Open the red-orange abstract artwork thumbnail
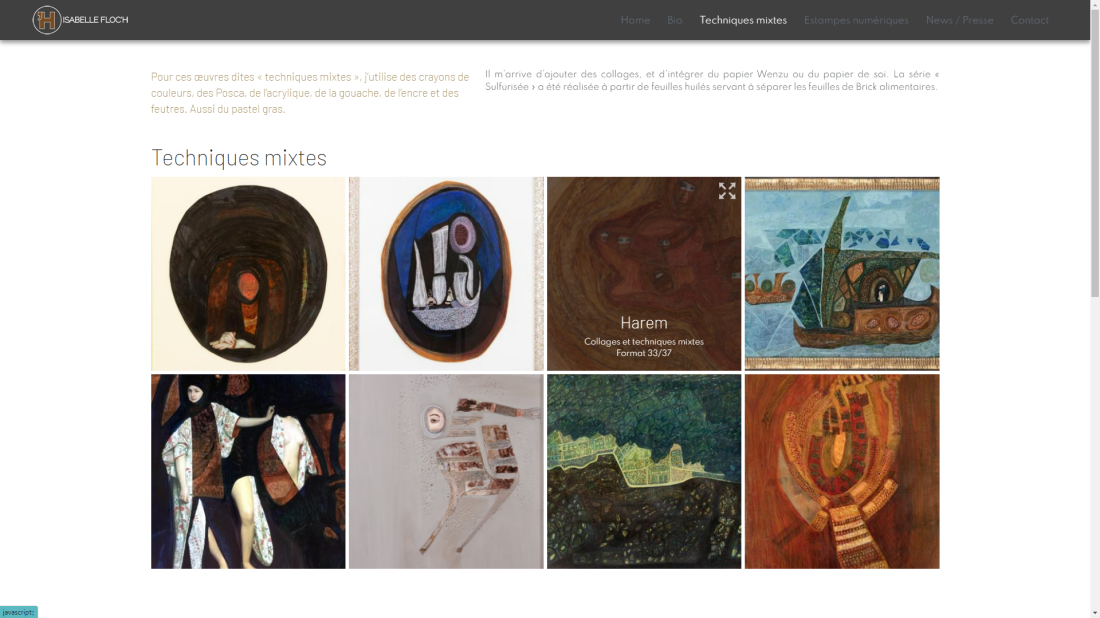Viewport: 1100px width, 618px height. point(842,471)
